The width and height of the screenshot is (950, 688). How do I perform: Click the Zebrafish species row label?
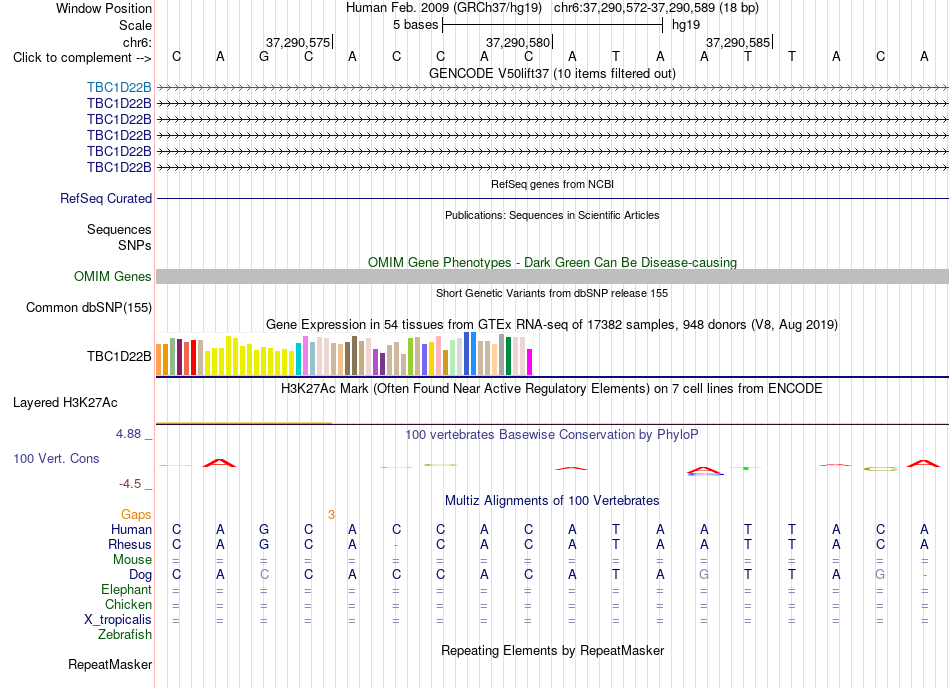(125, 635)
